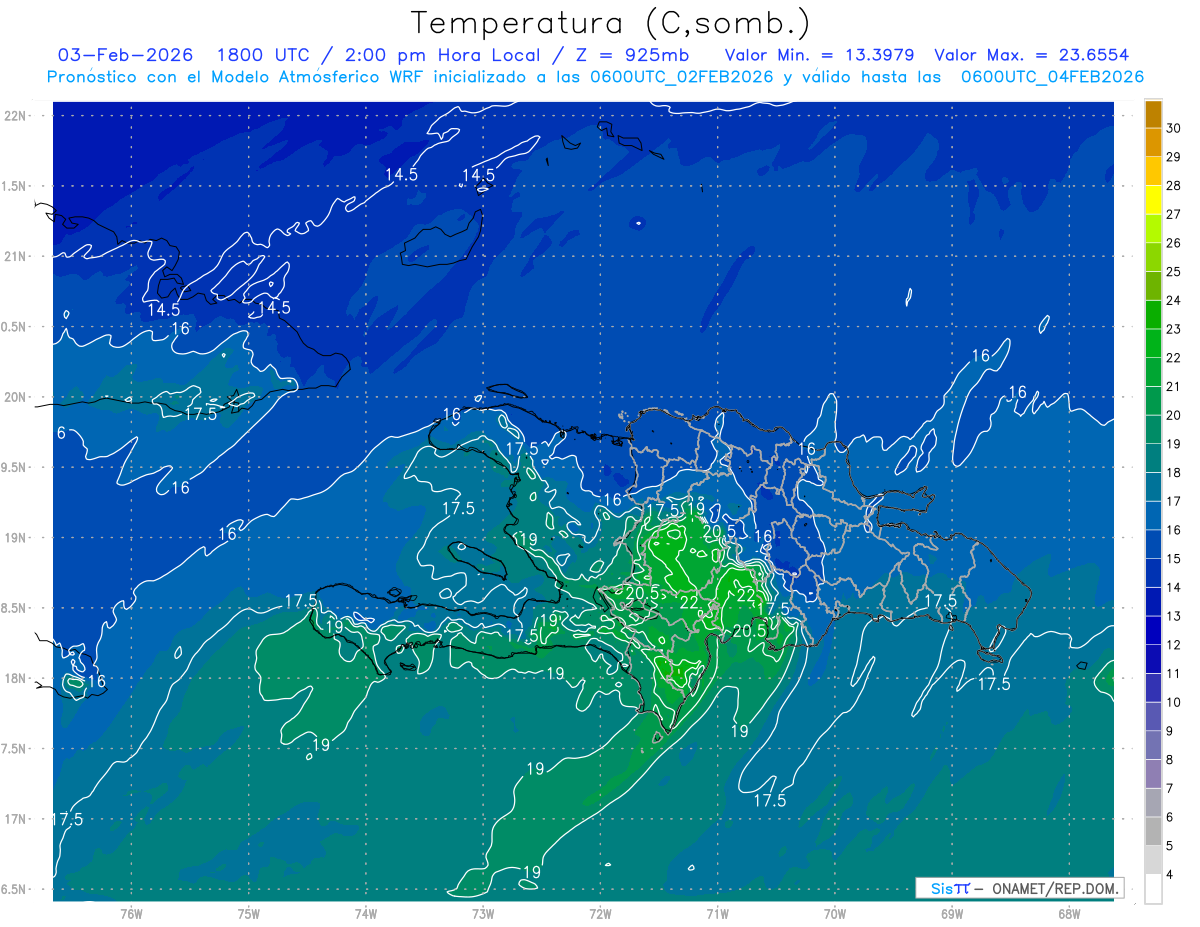Click the "68W" longitude axis label
Image resolution: width=1200 pixels, height=927 pixels.
(1069, 913)
